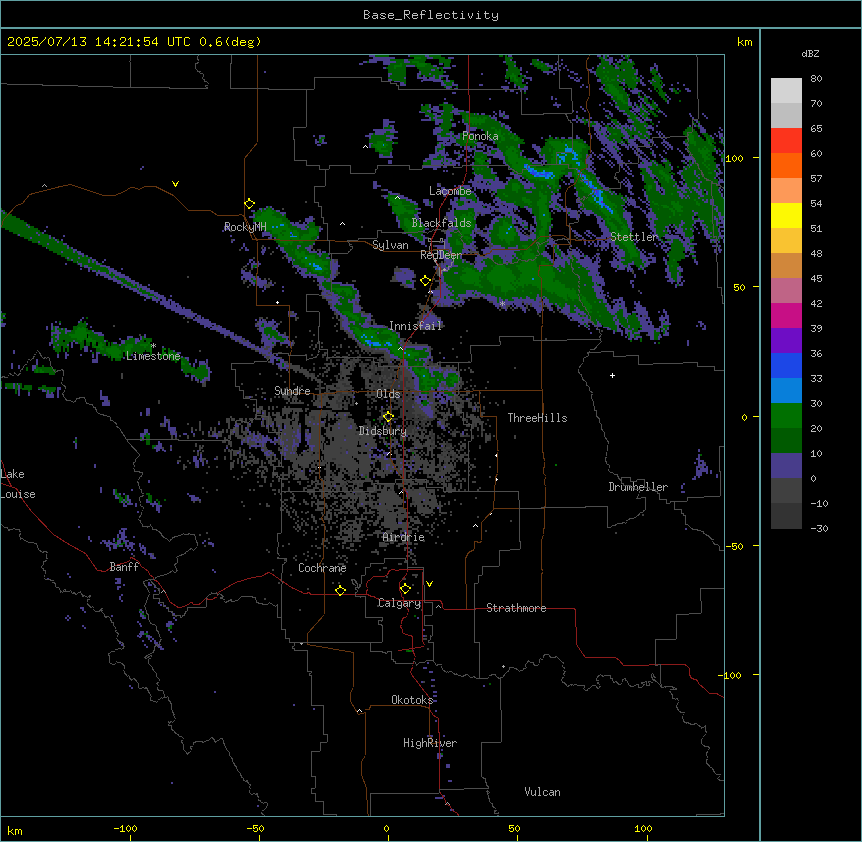Click the Strathmore map label
This screenshot has height=842, width=862.
(x=516, y=608)
